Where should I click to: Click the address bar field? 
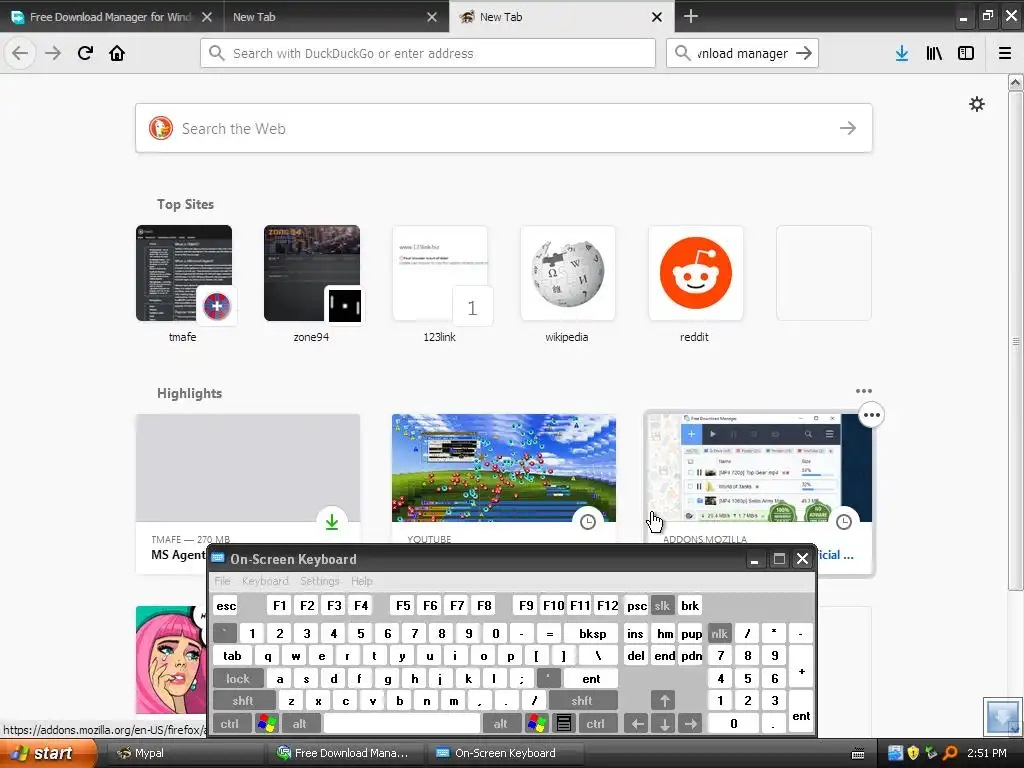(x=428, y=53)
